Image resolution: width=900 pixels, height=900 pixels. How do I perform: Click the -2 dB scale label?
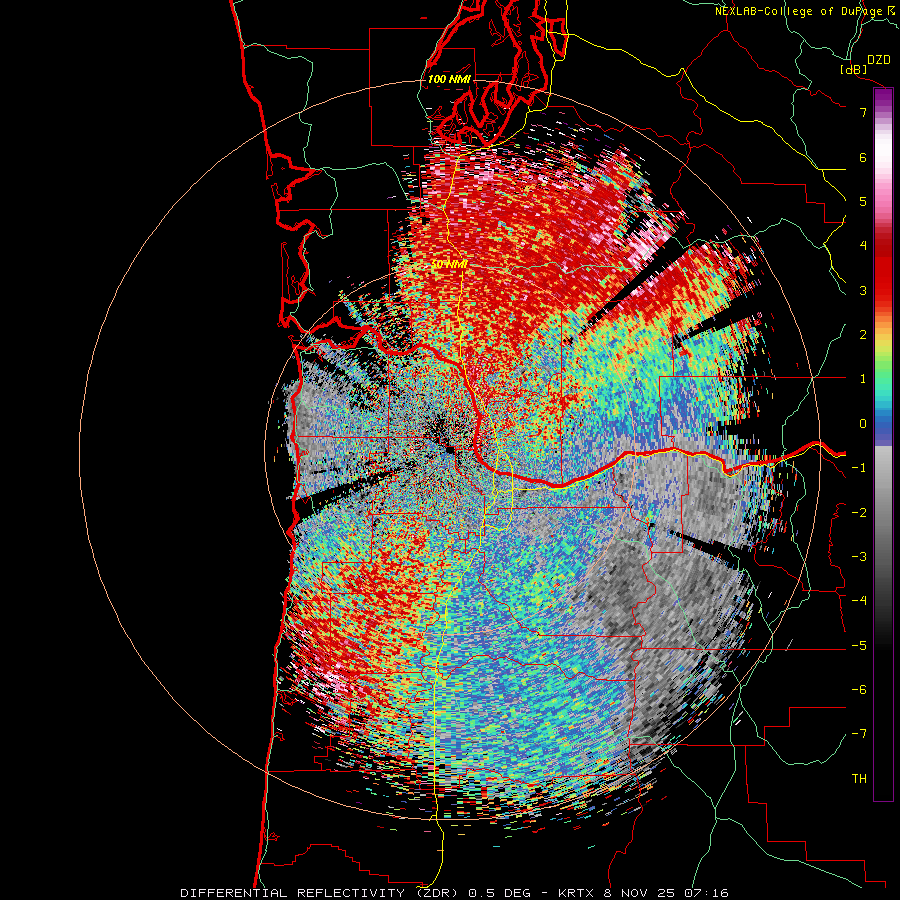(859, 512)
